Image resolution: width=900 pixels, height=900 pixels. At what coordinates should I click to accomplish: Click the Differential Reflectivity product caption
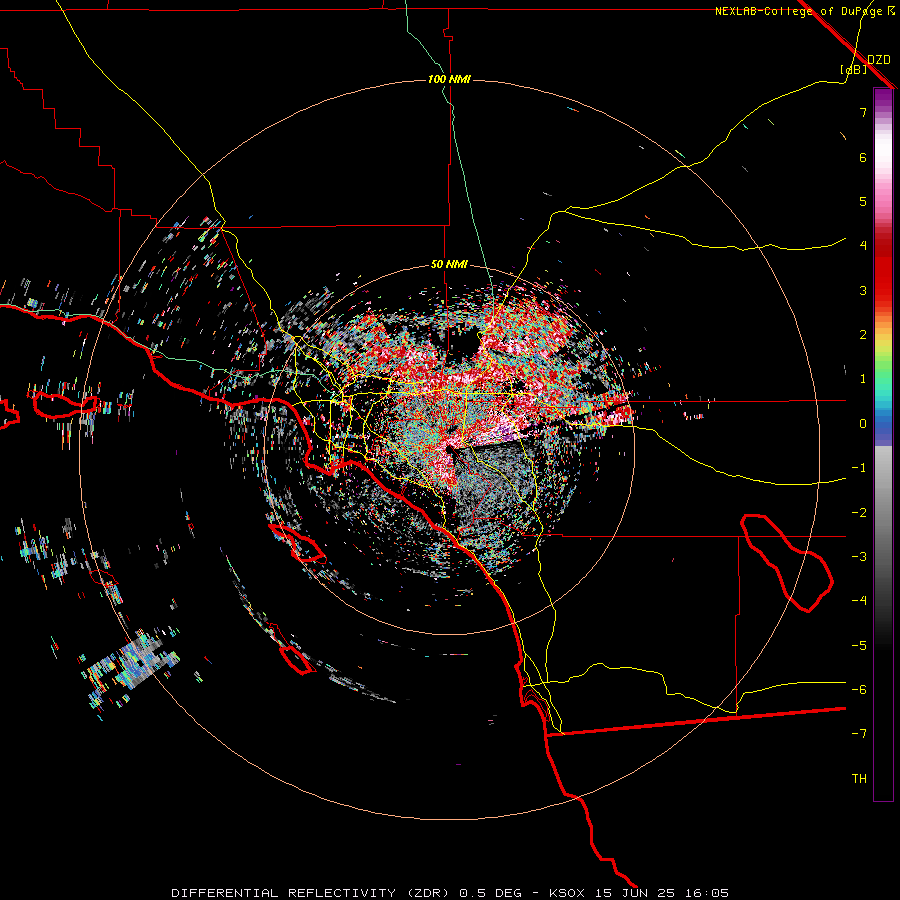pos(450,893)
